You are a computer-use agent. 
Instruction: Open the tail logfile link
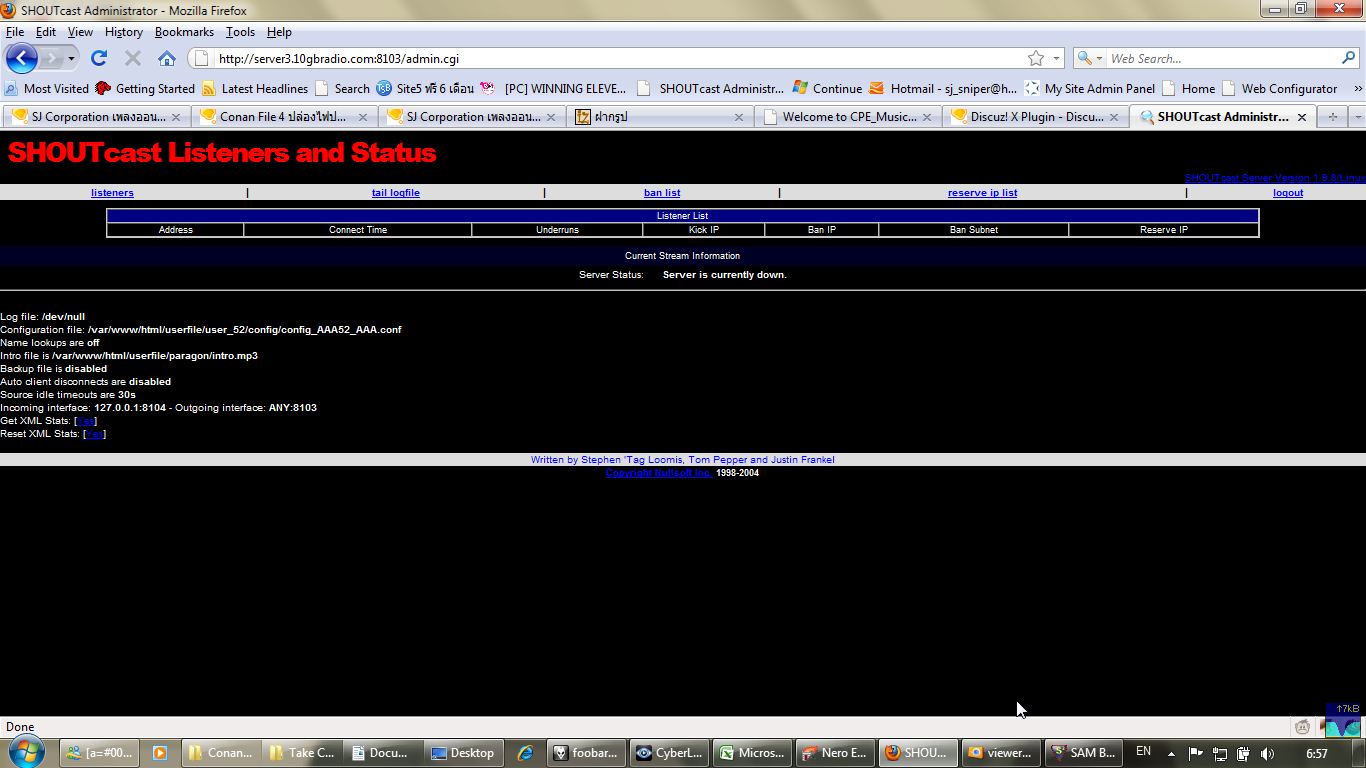(x=396, y=193)
